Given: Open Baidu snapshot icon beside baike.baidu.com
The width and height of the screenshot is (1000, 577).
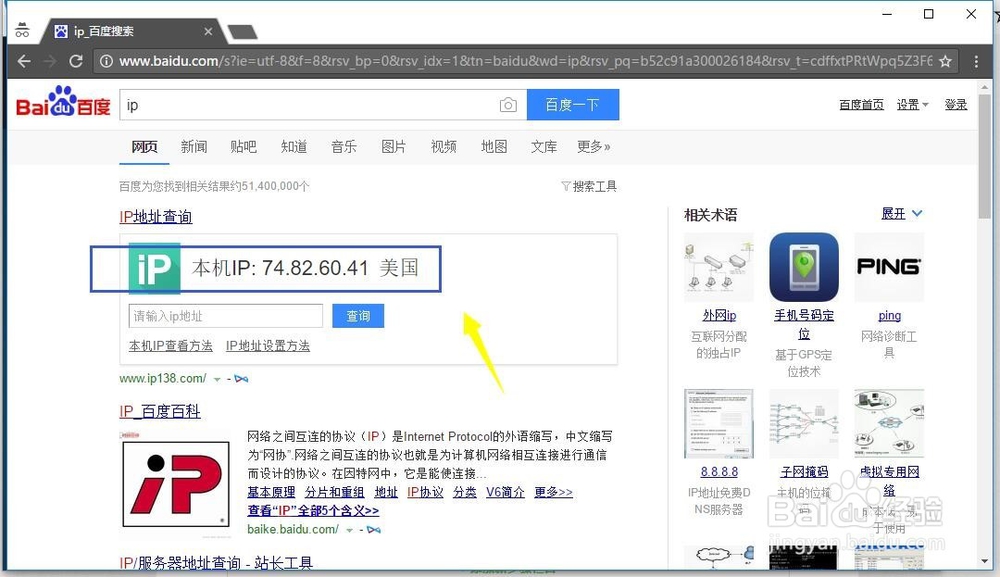Looking at the screenshot, I should [x=374, y=530].
